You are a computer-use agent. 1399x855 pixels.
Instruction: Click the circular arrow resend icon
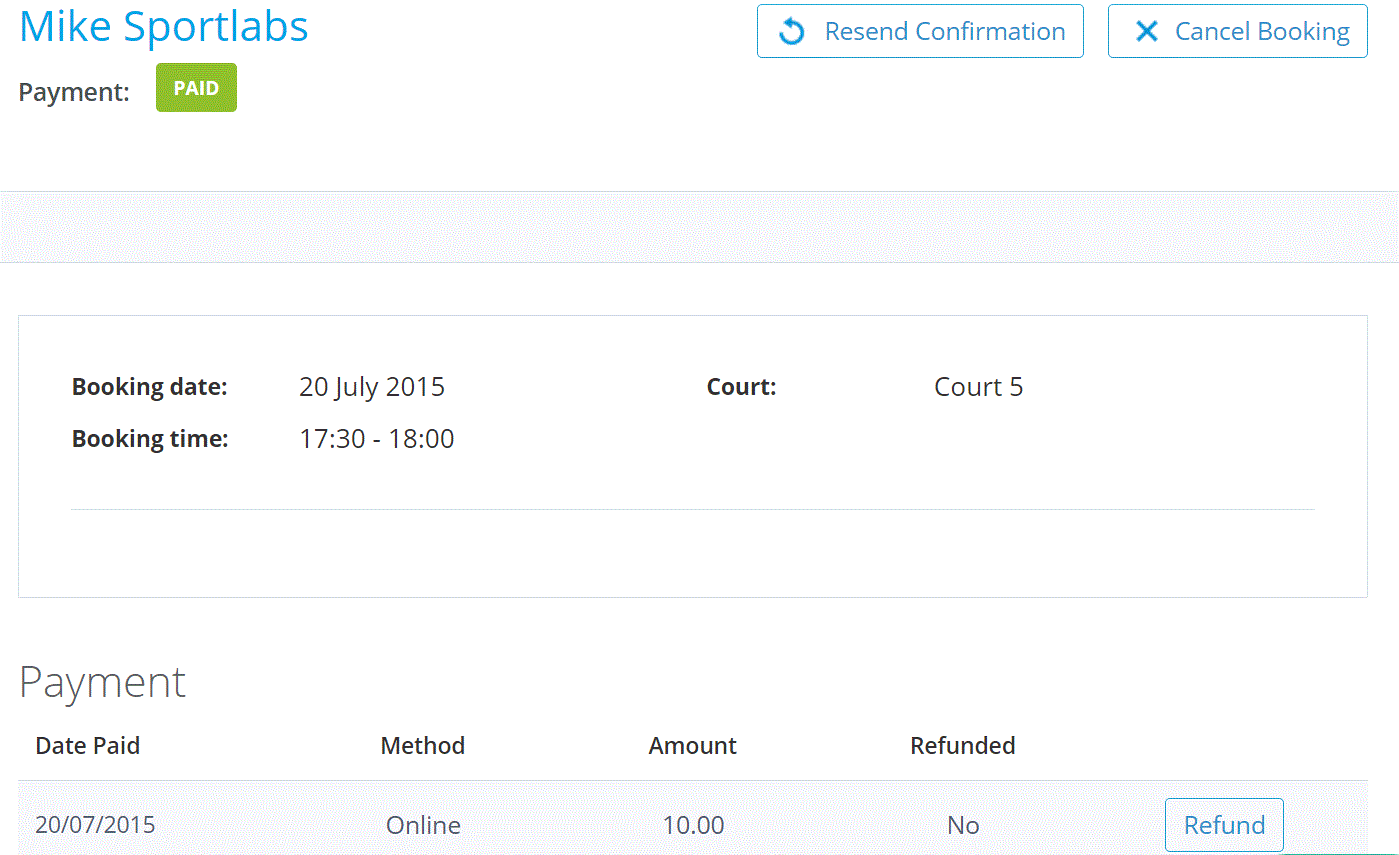792,32
